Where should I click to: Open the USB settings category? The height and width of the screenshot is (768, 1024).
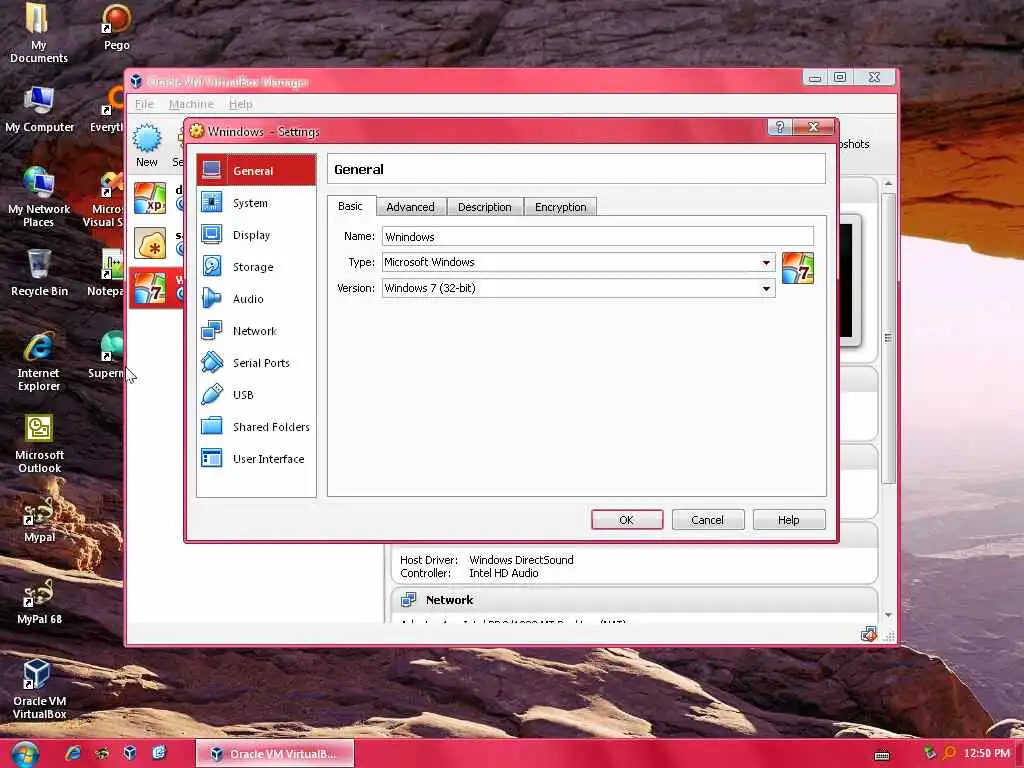pyautogui.click(x=256, y=394)
